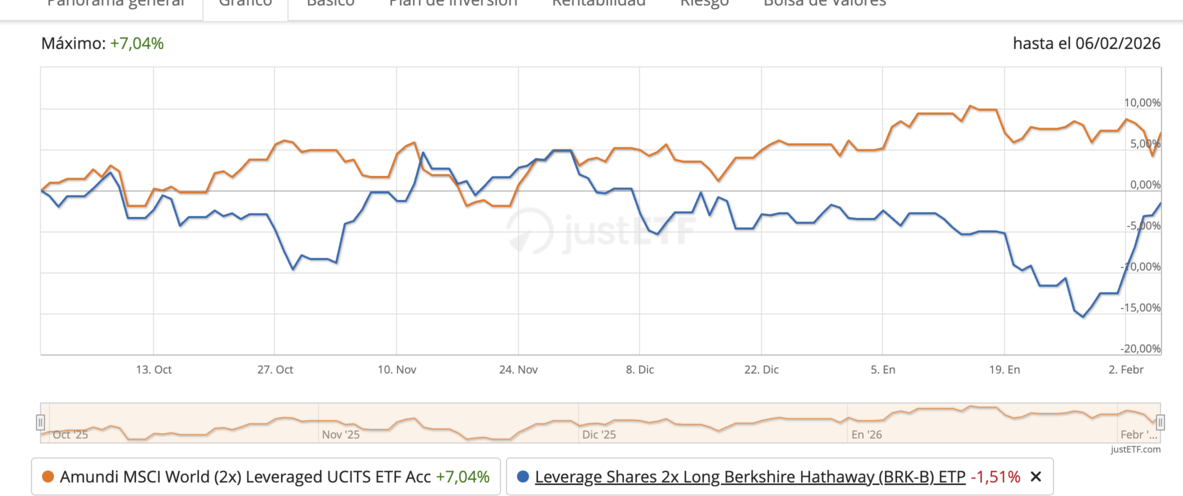Click Dic '25 in range navigator
The width and height of the screenshot is (1183, 496).
[x=598, y=435]
